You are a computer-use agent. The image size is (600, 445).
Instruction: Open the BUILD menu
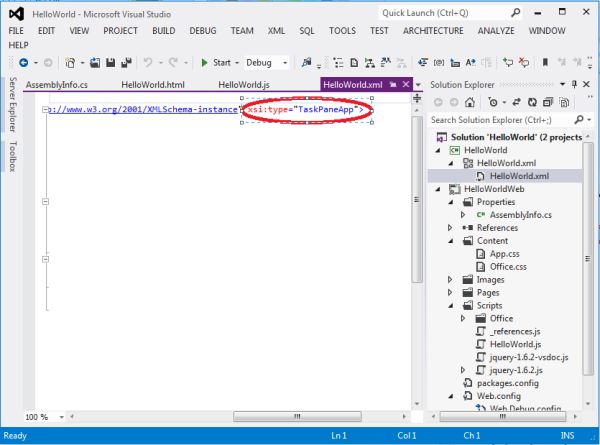164,31
